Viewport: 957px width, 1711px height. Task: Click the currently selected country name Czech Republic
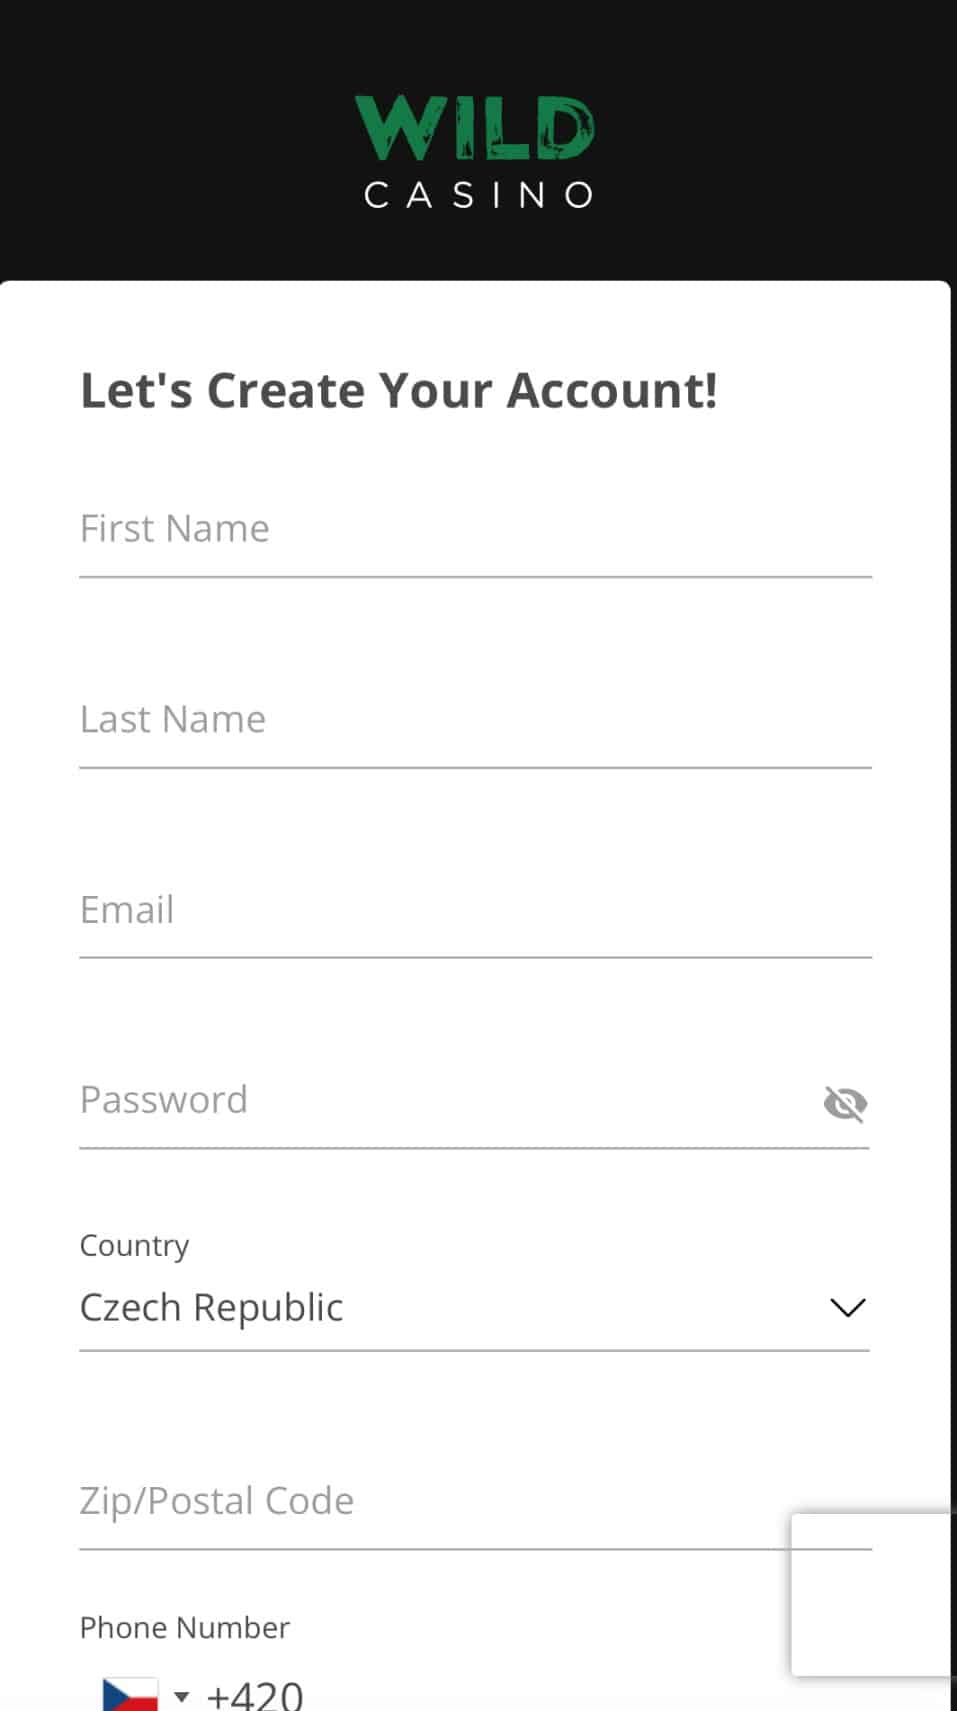[212, 1307]
